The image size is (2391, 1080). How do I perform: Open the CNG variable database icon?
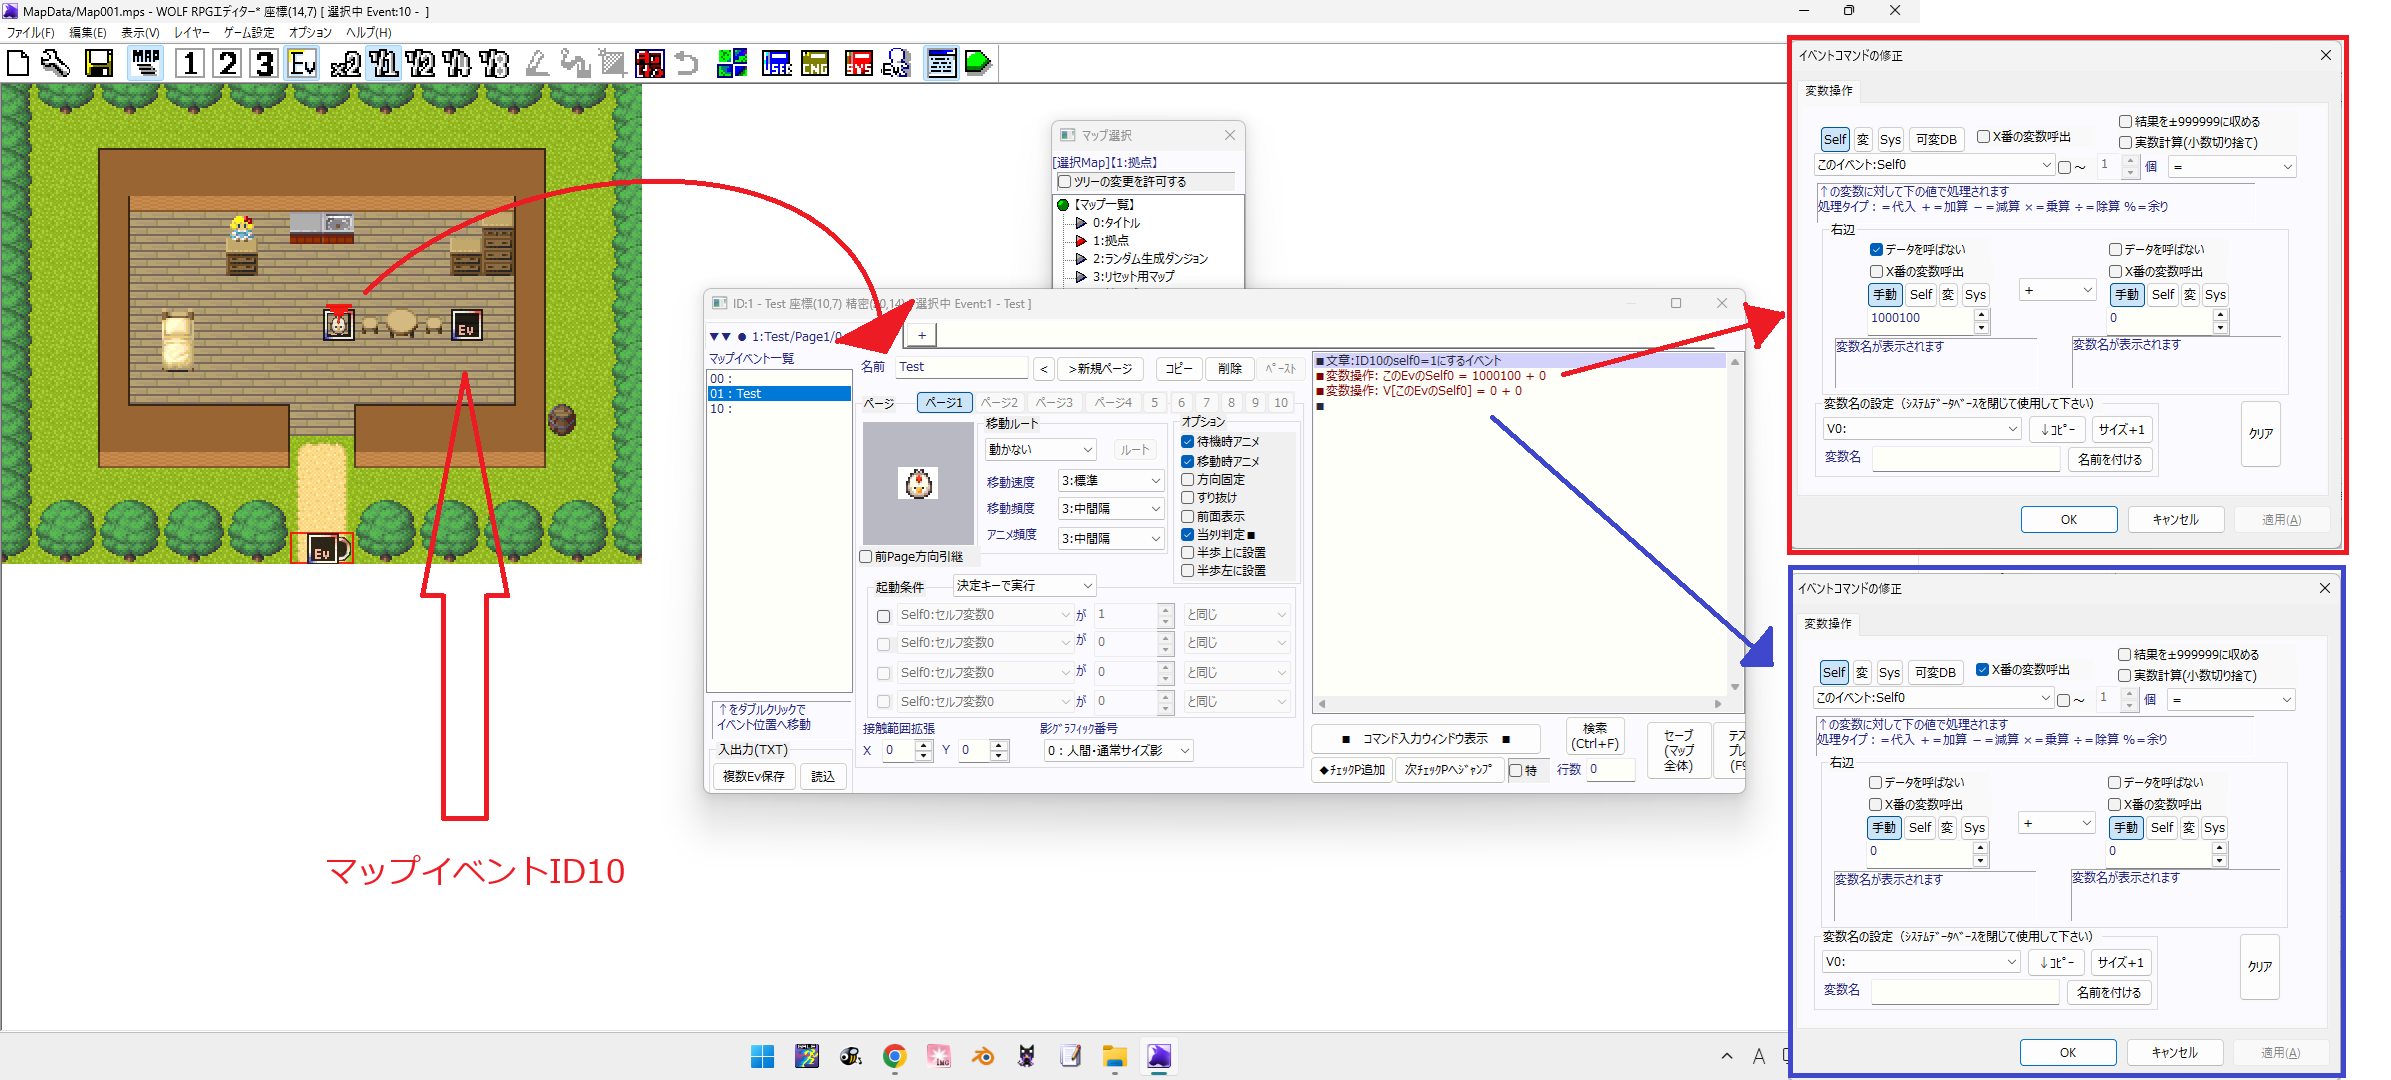click(815, 64)
